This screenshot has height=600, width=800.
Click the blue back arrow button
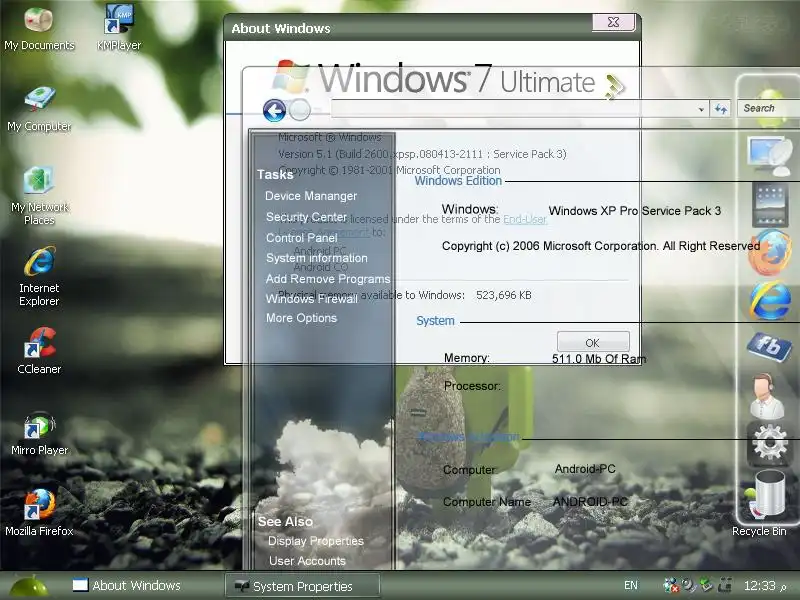(x=274, y=110)
